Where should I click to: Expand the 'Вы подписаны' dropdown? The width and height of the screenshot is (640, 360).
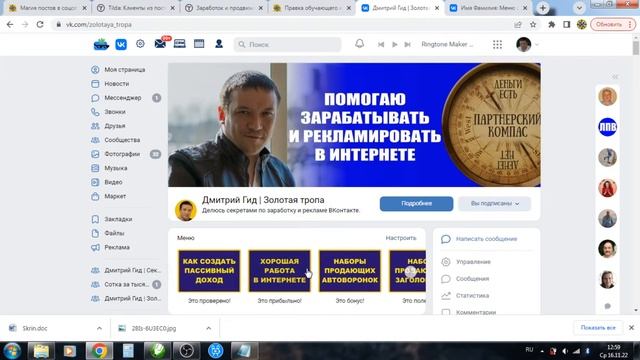(494, 203)
